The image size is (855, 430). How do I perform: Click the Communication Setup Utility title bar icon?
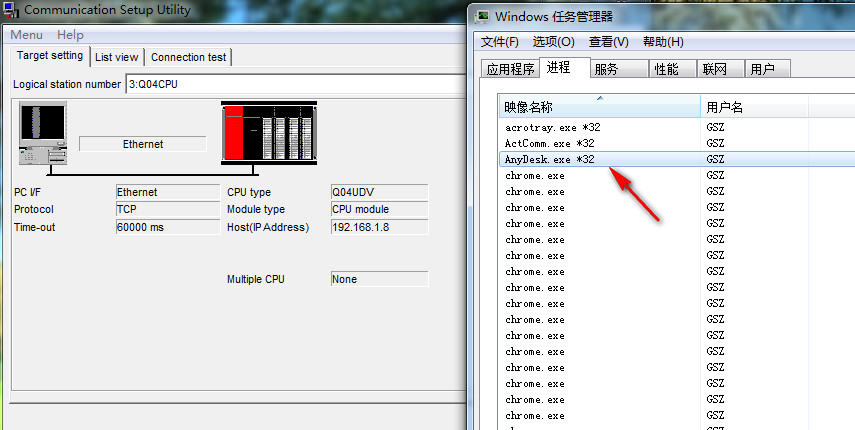pos(12,10)
